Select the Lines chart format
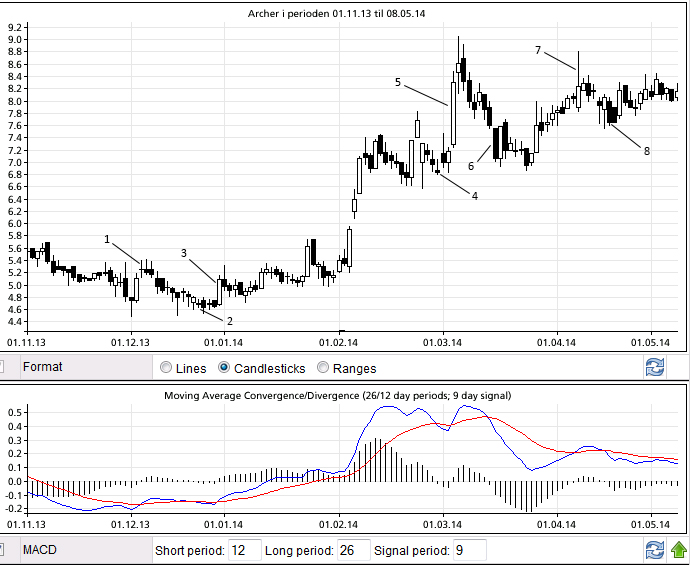This screenshot has height=565, width=690. pyautogui.click(x=166, y=368)
